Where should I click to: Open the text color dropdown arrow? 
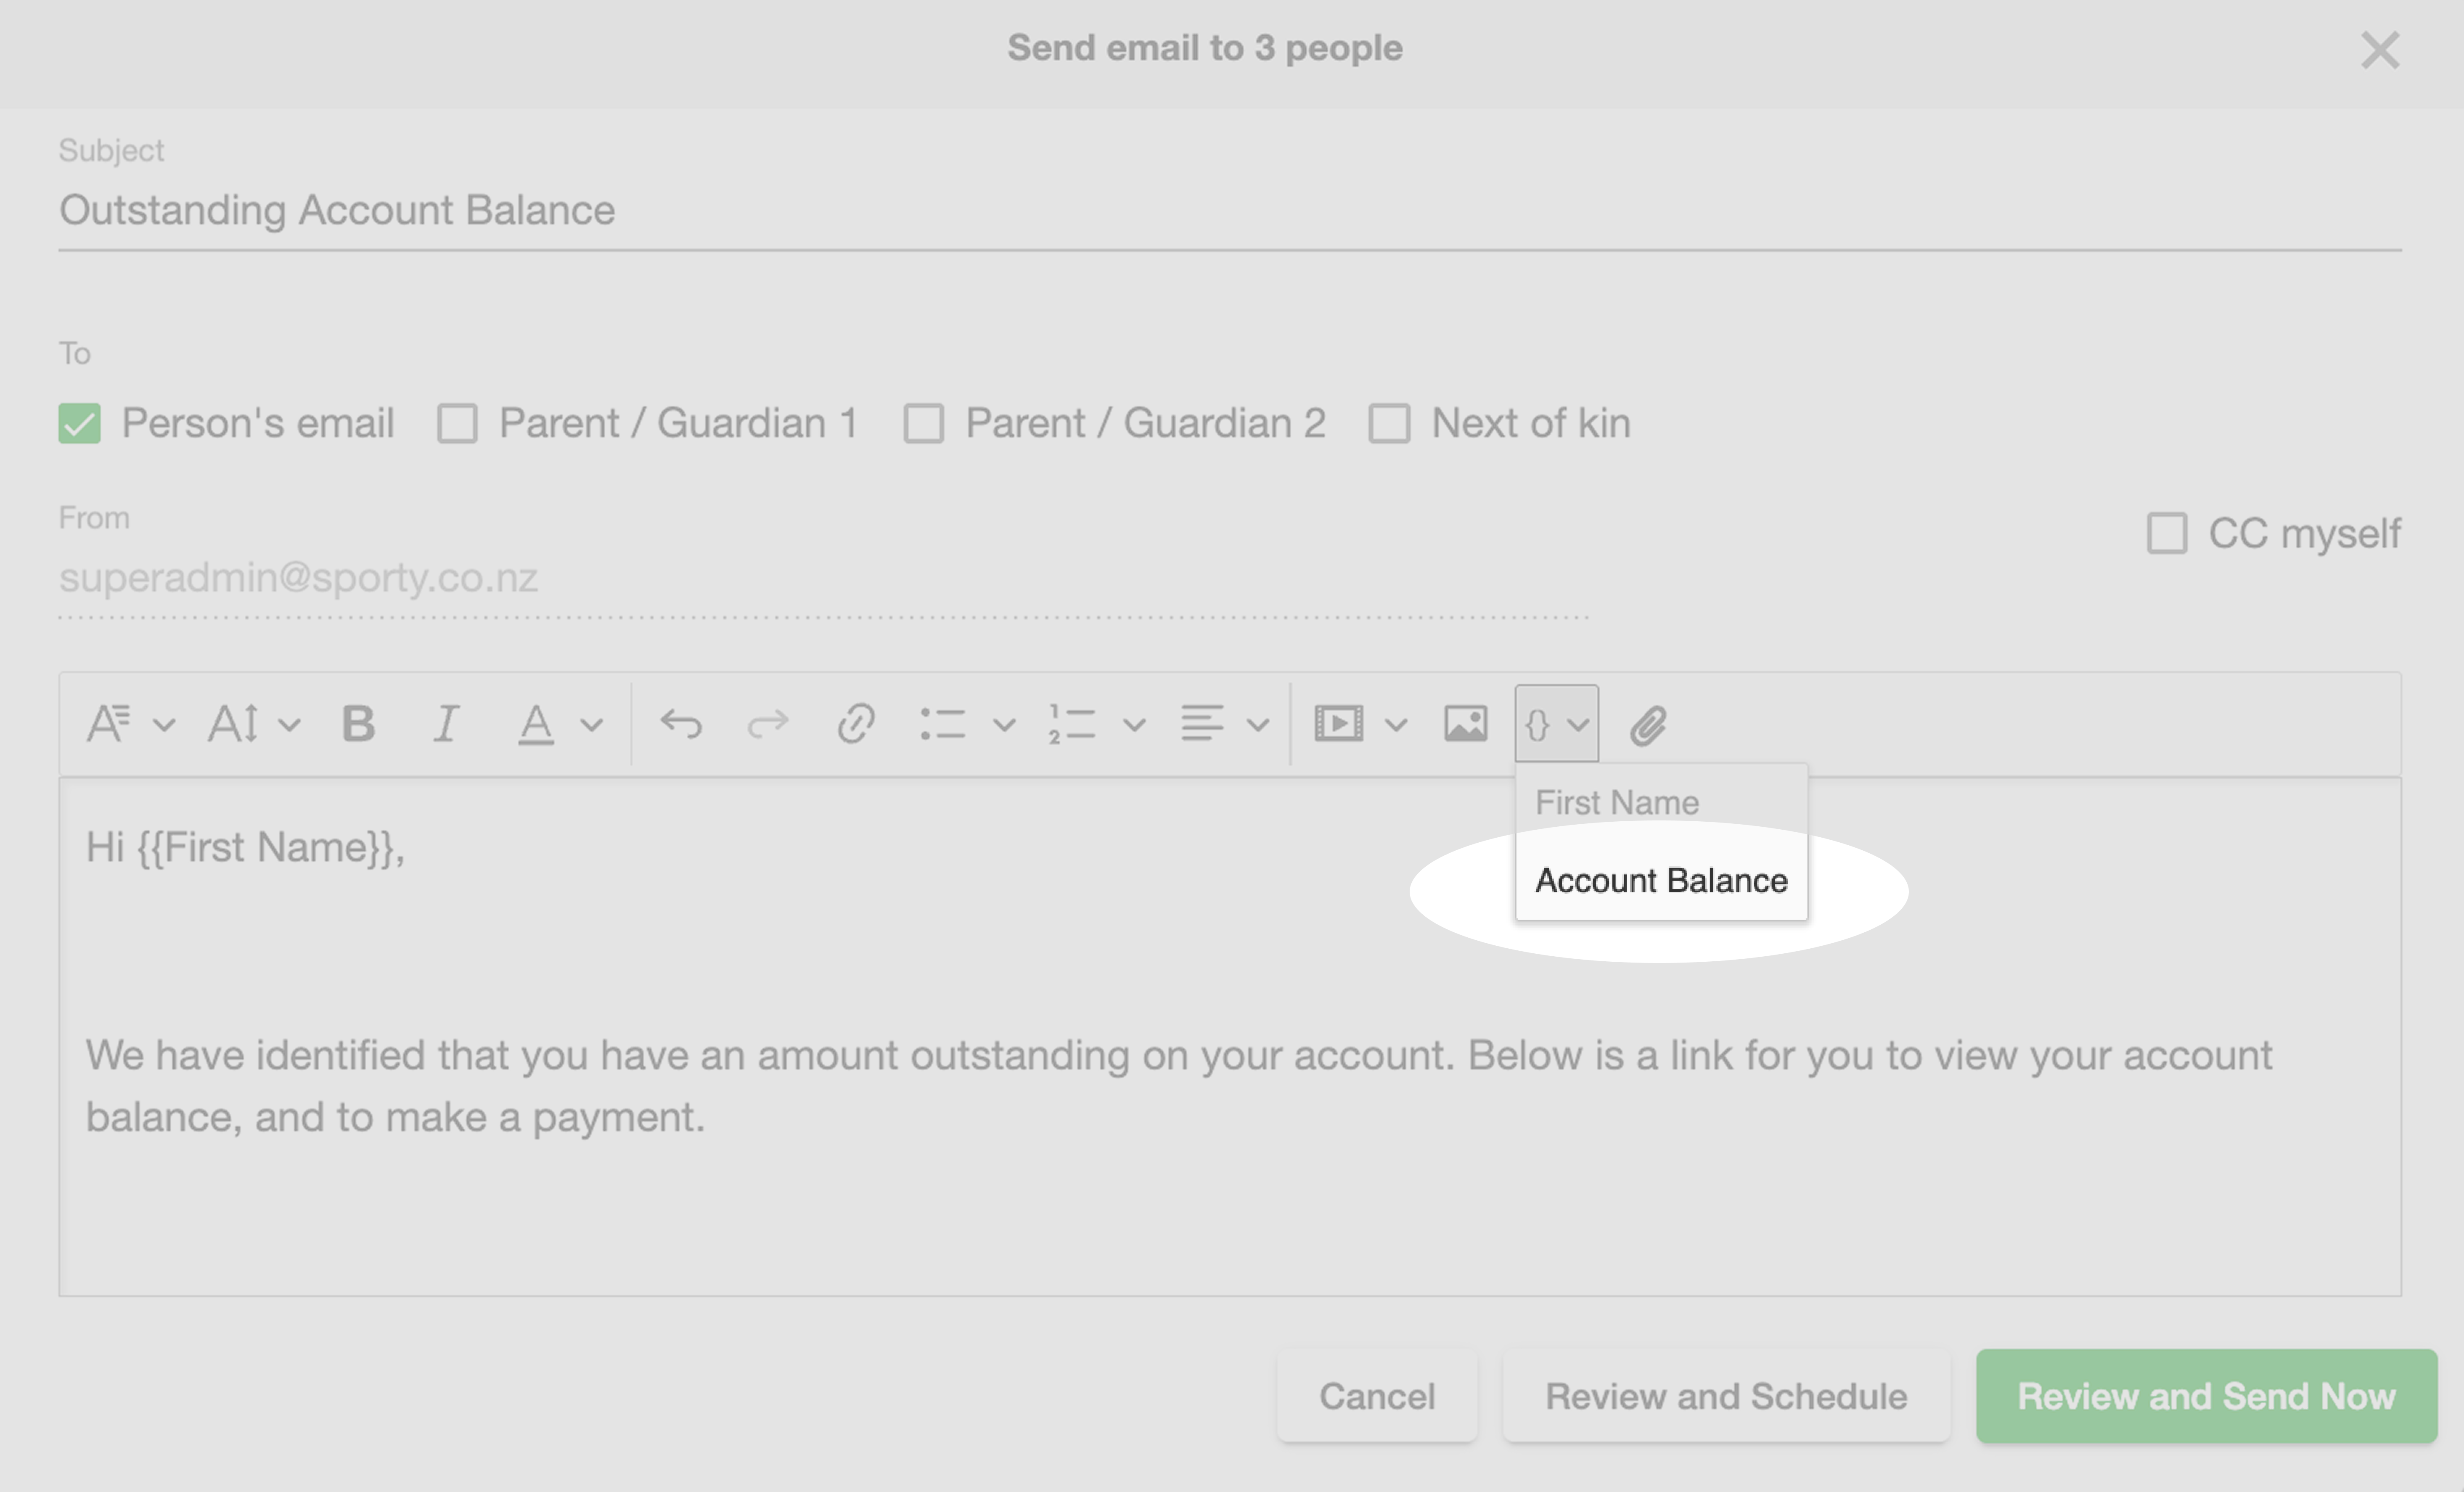pos(592,725)
